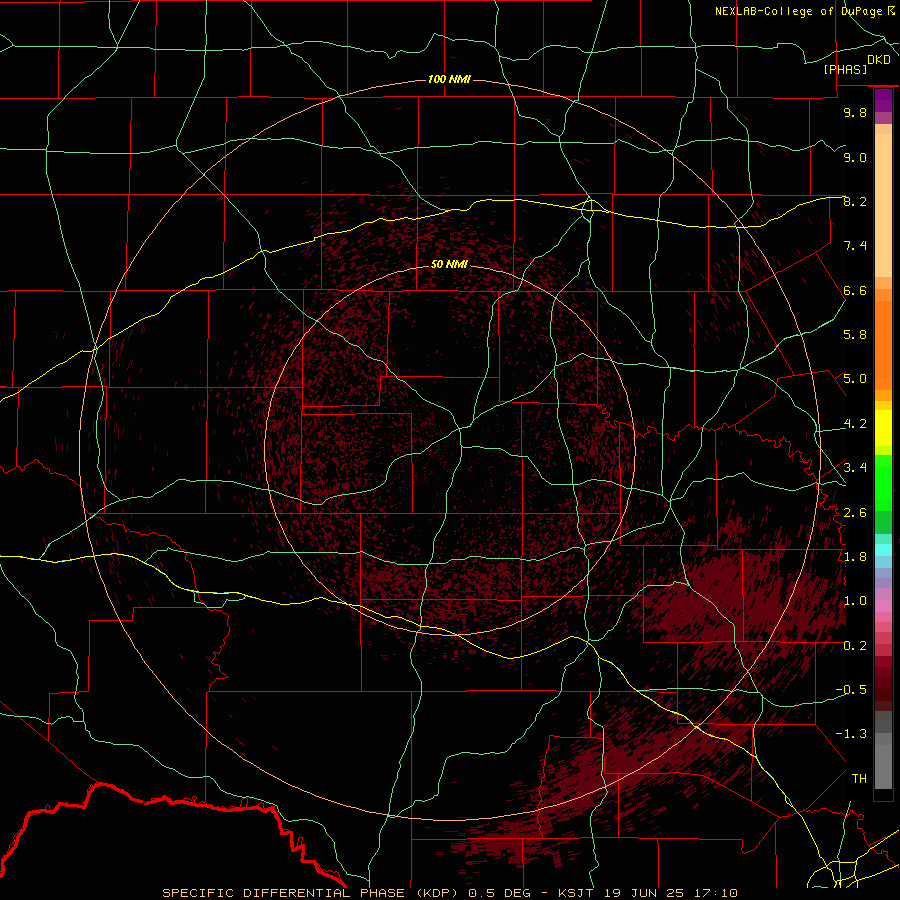
Task: Click the yellow band of the color scale
Action: [883, 428]
